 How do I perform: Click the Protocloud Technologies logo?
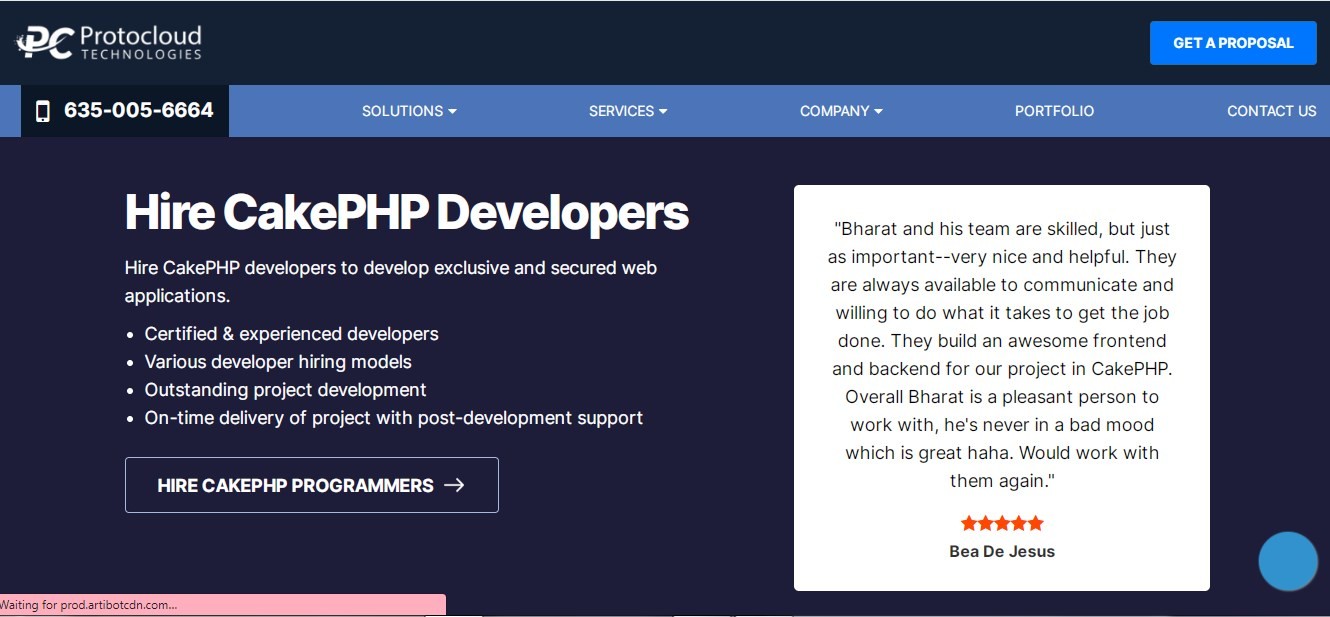coord(109,42)
